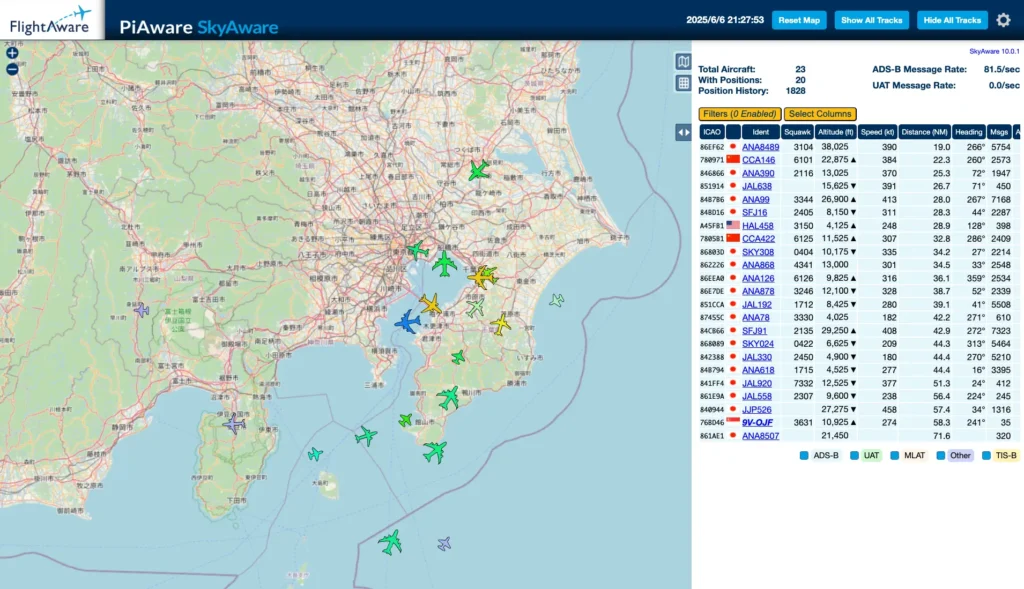
Task: Sort table by Speed (kt) column
Action: (x=876, y=132)
